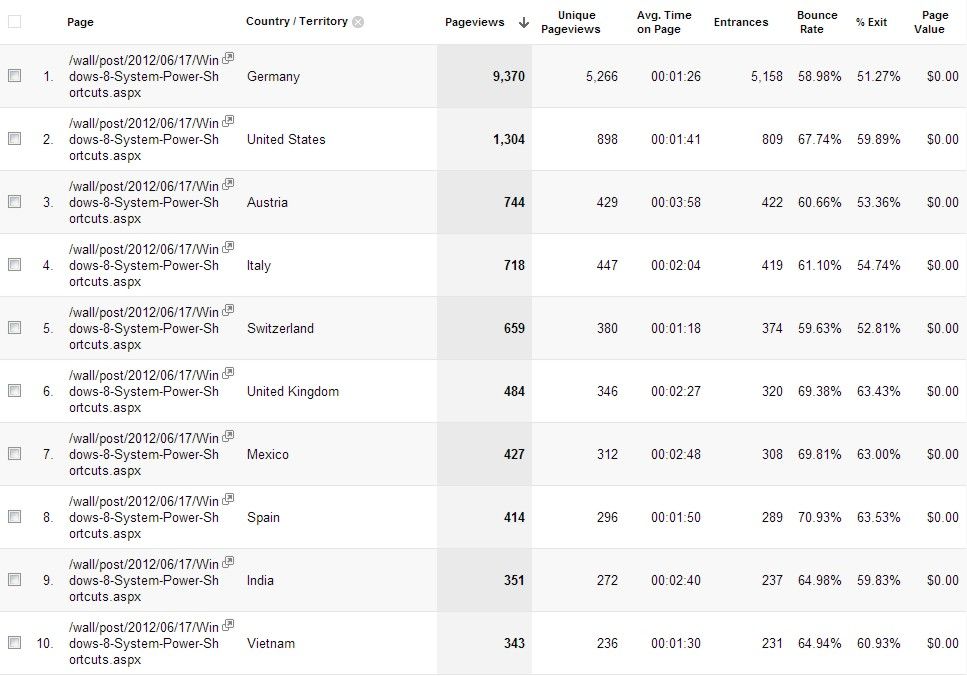Image resolution: width=967 pixels, height=676 pixels.
Task: Sort table by Unique Pageviews column
Action: [x=570, y=22]
